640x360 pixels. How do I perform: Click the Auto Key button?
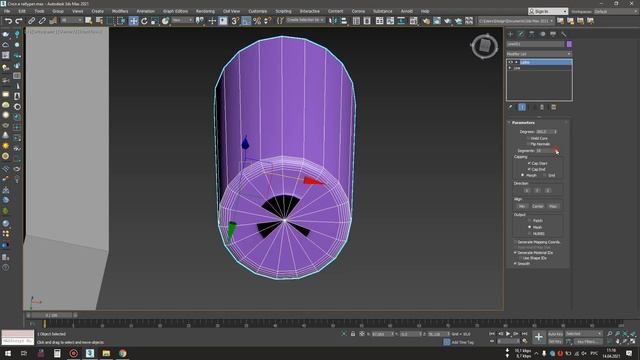click(x=555, y=334)
